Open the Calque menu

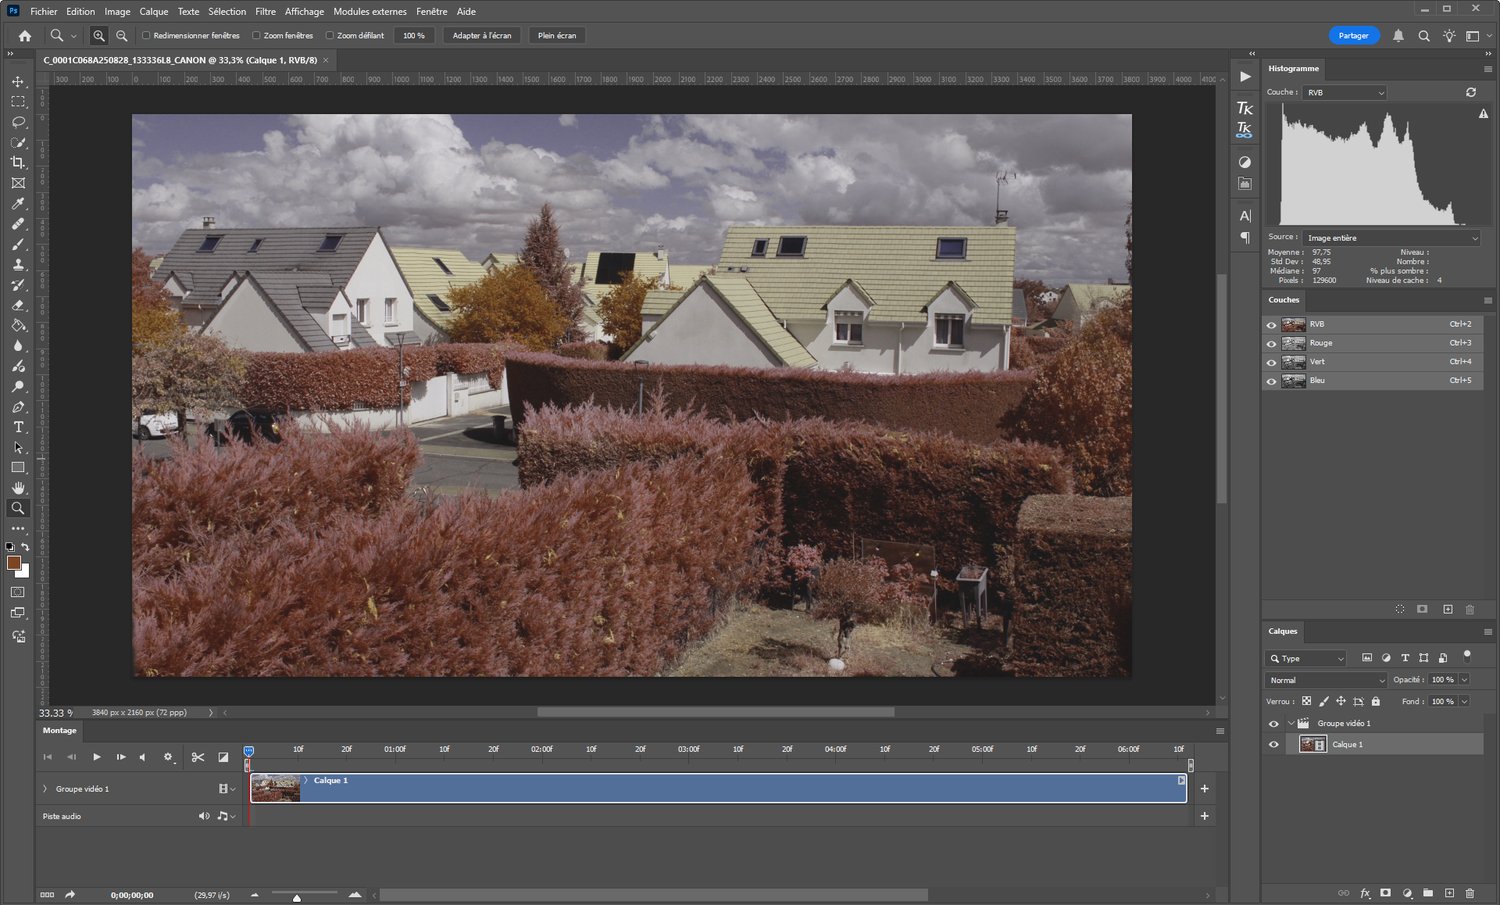[x=153, y=11]
